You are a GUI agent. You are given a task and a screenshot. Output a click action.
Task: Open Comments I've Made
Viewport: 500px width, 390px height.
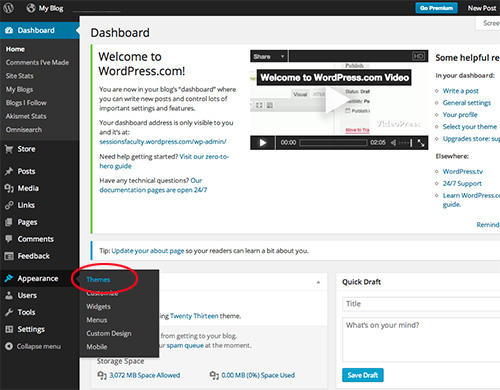tap(37, 63)
